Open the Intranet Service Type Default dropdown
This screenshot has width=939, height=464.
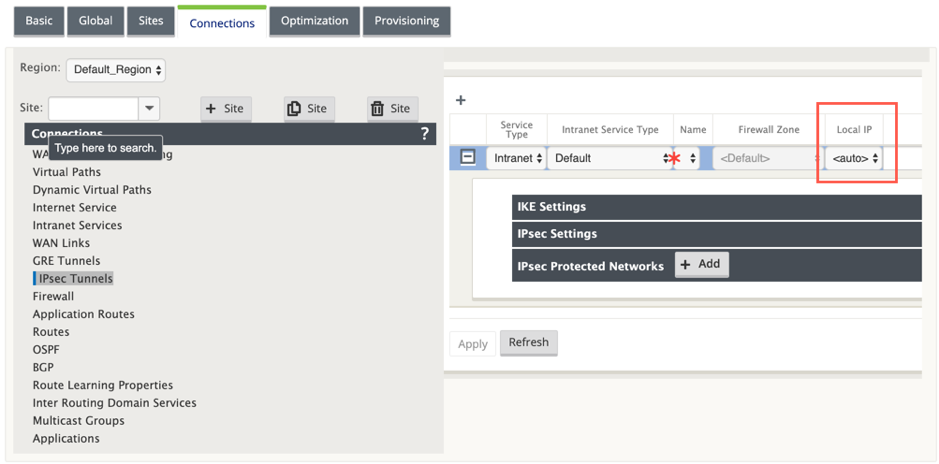coord(609,159)
